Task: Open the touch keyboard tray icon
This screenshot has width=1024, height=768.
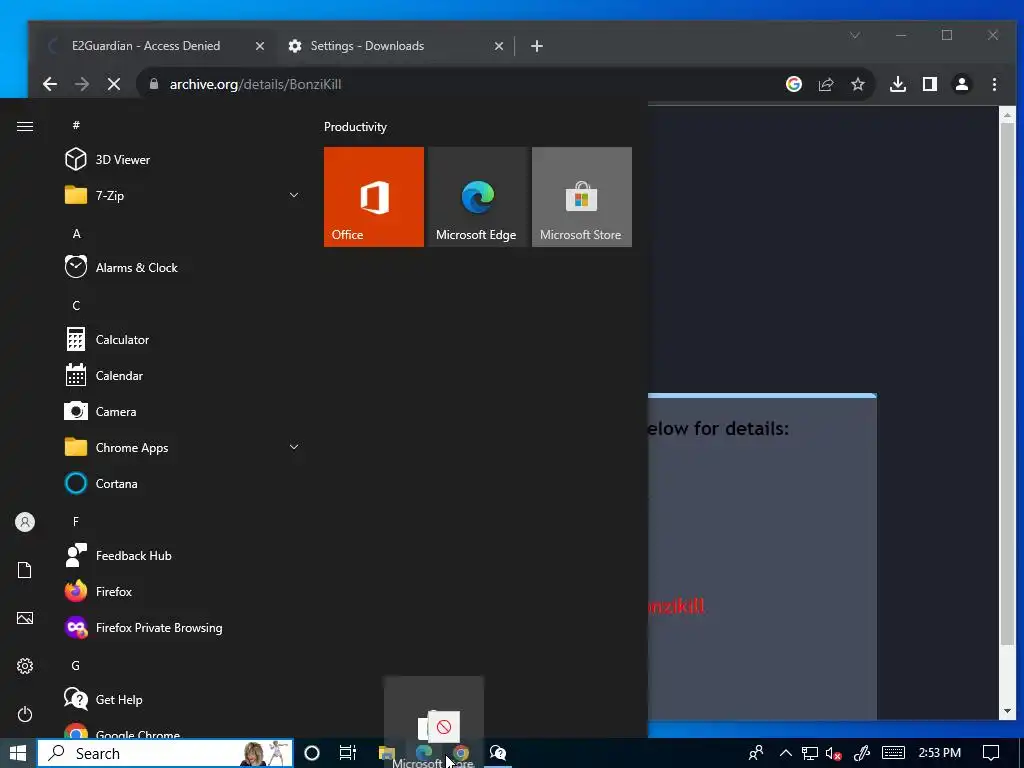Action: click(x=893, y=753)
